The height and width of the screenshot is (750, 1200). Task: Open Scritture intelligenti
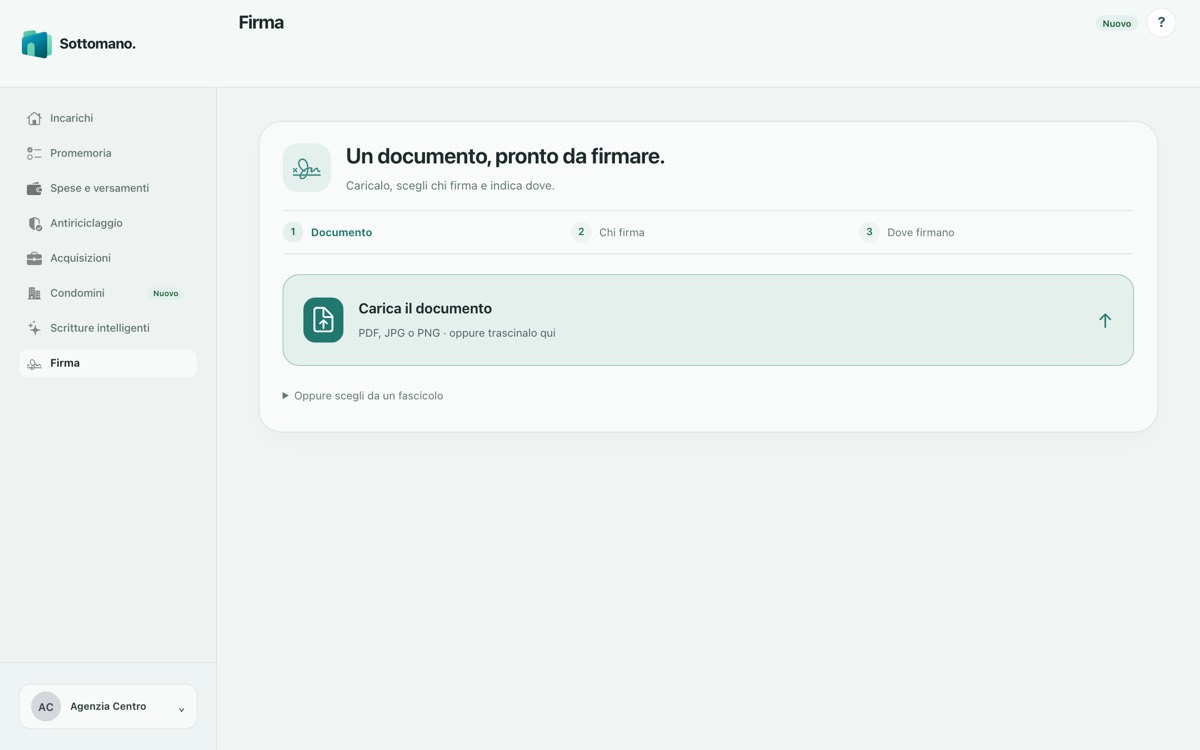[x=108, y=328]
